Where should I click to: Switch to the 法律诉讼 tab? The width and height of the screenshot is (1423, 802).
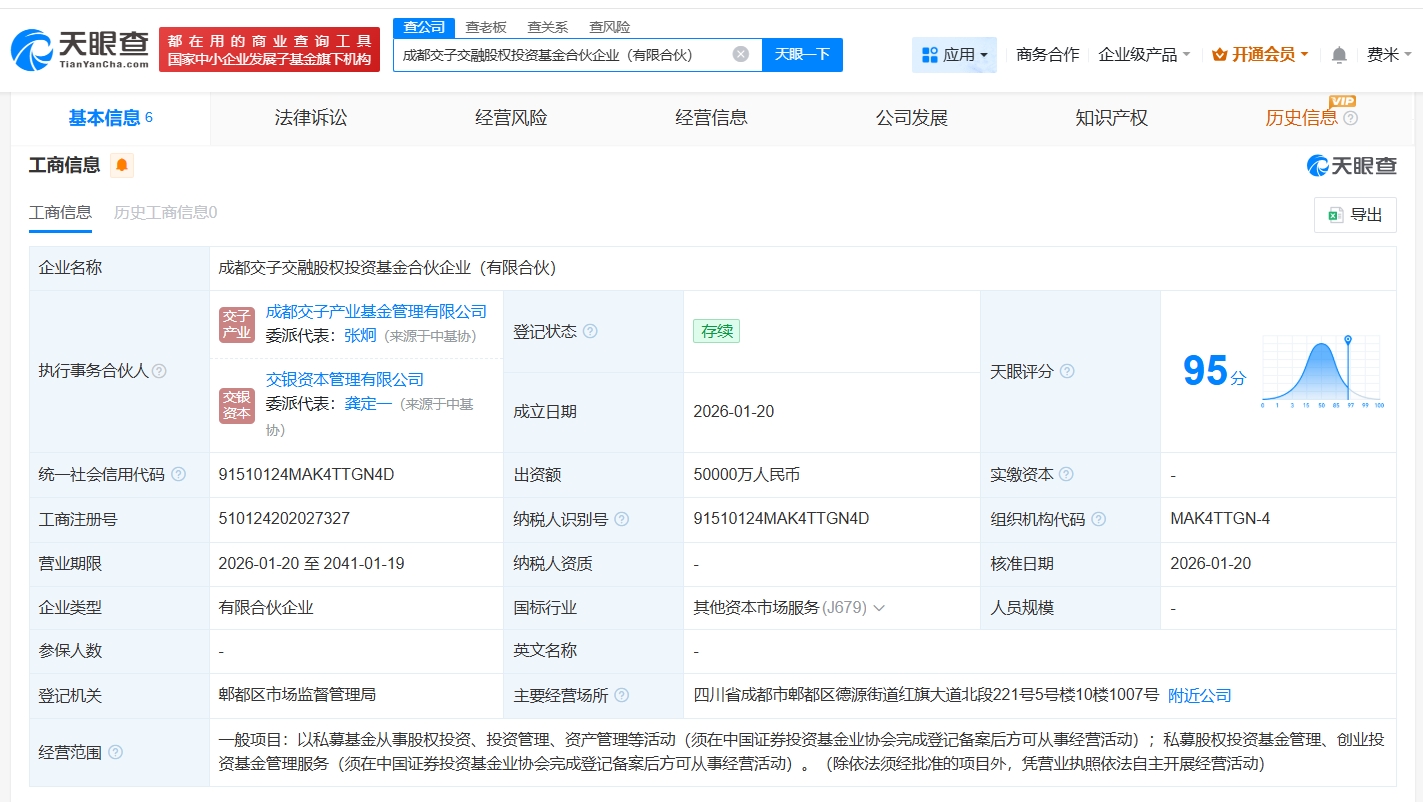coord(311,118)
